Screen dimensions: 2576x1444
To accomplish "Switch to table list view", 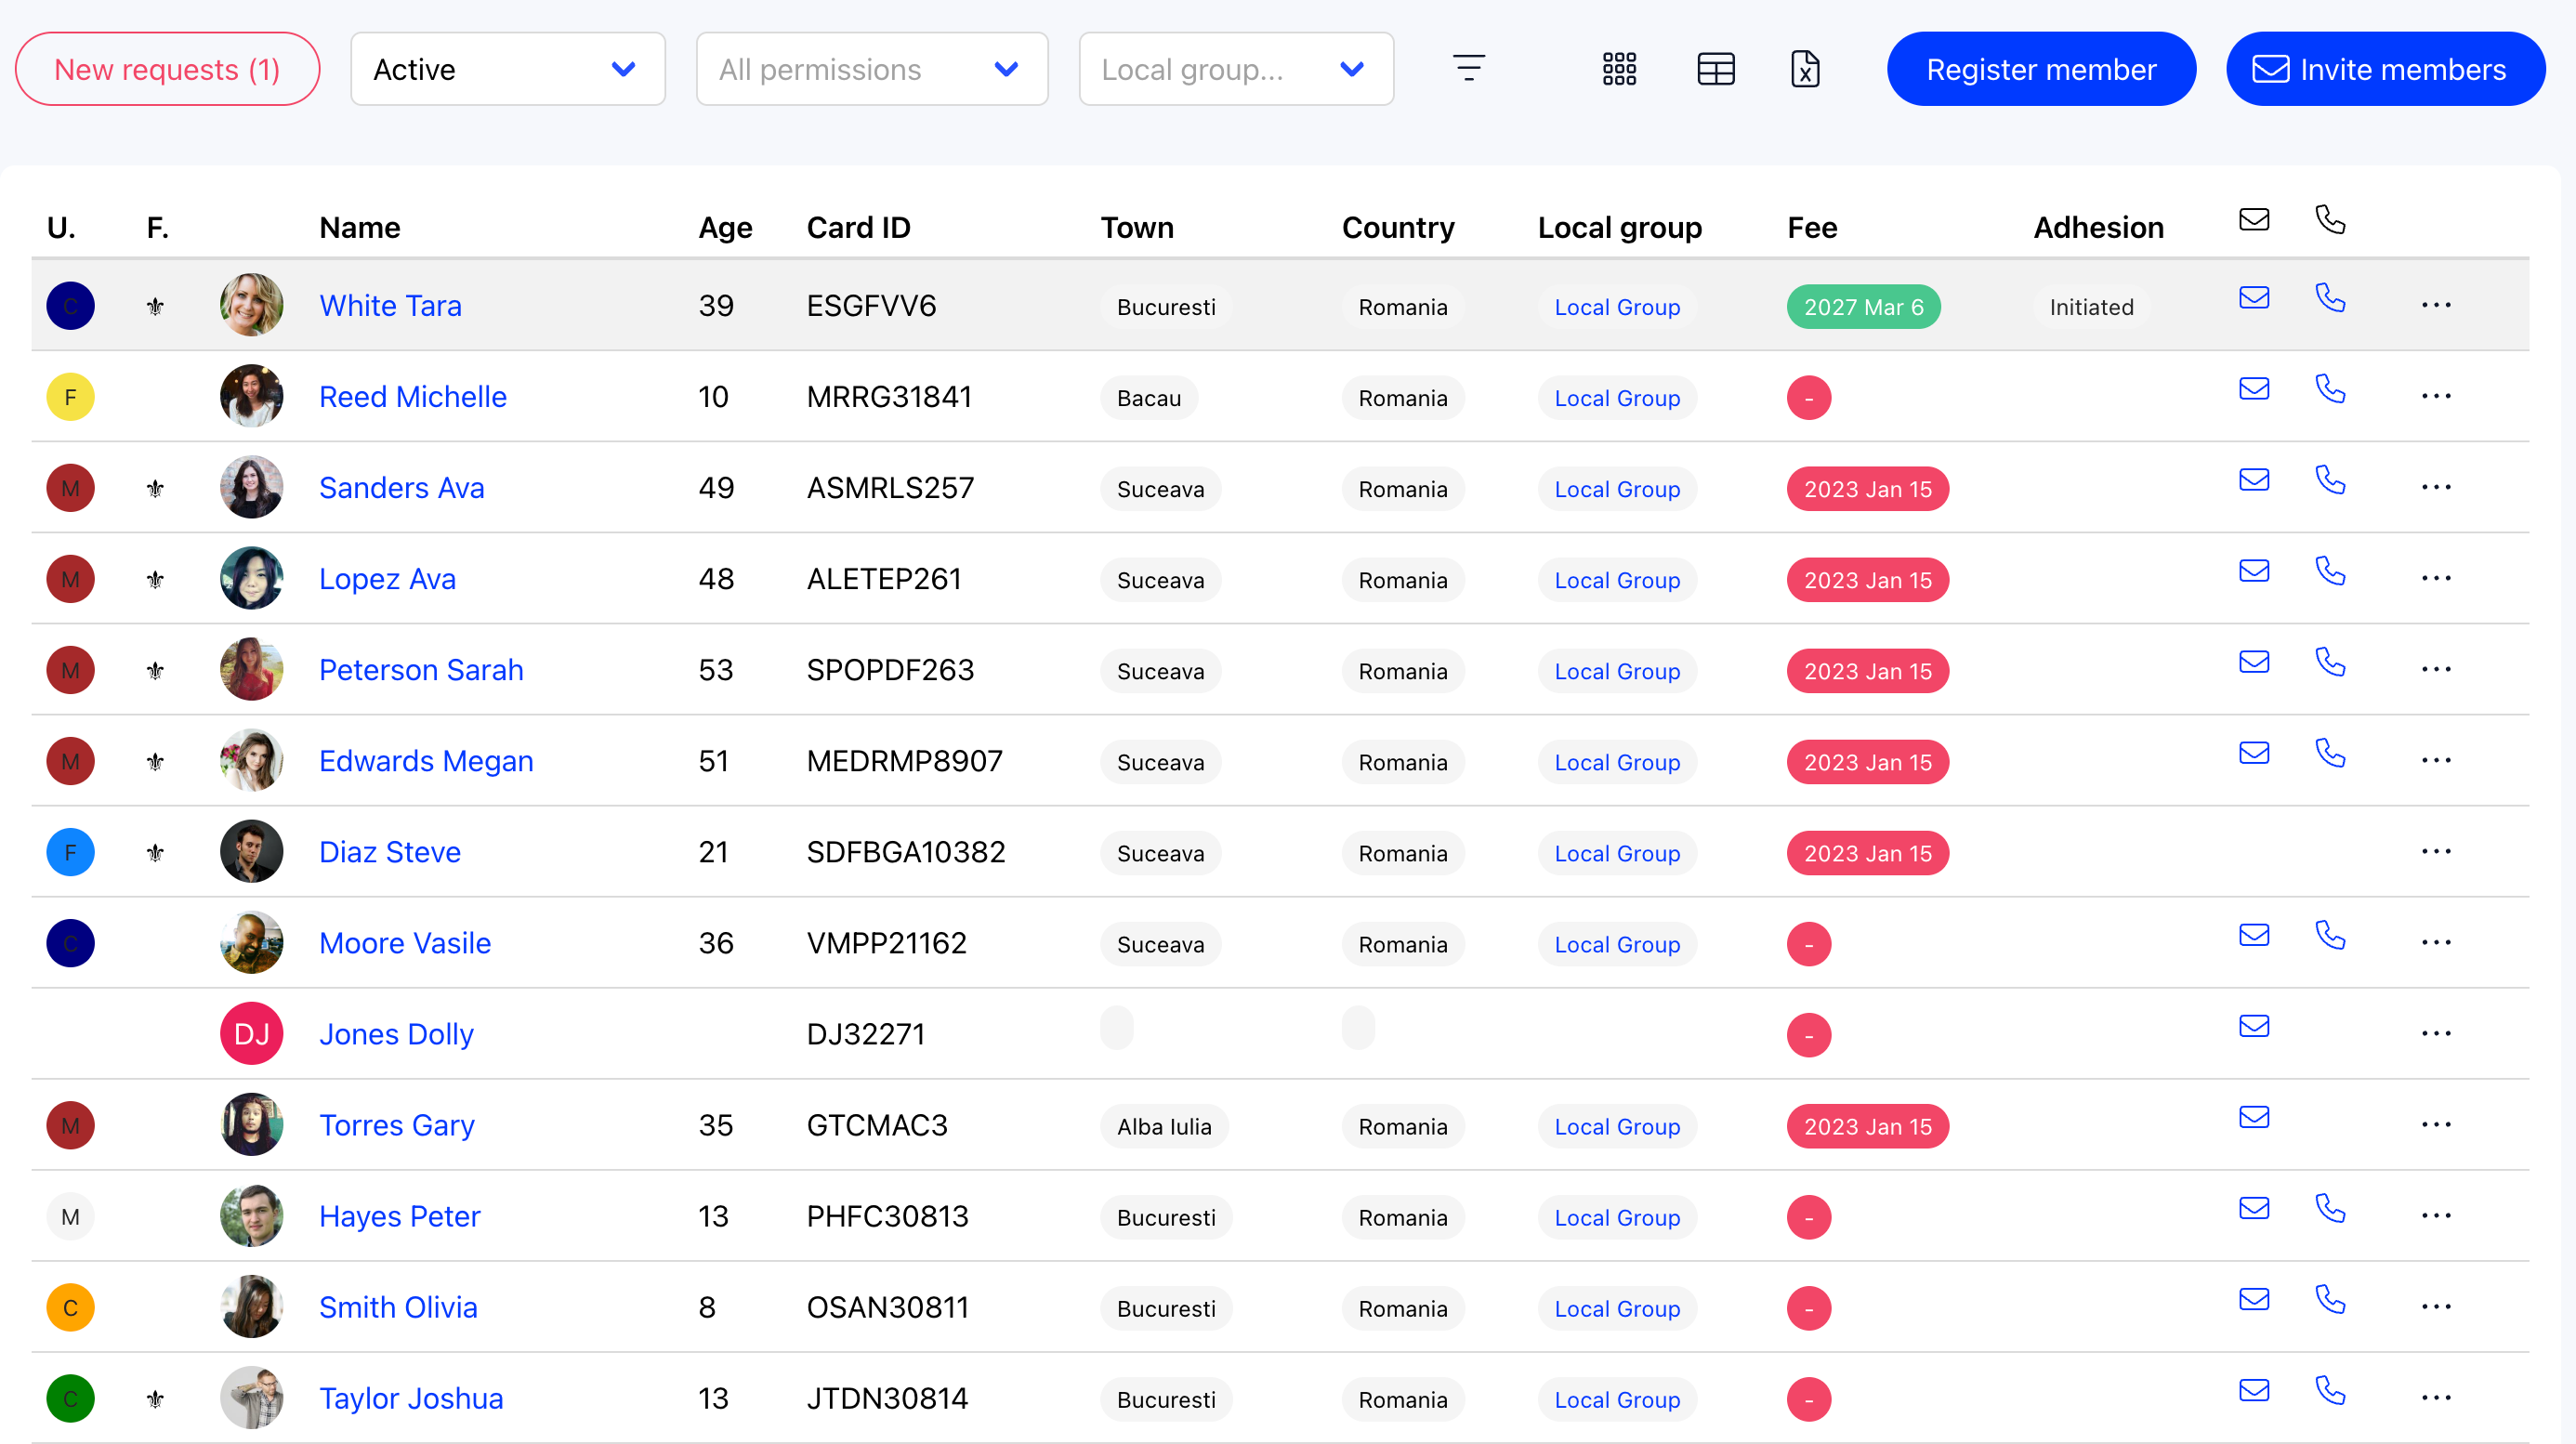I will 1715,68.
